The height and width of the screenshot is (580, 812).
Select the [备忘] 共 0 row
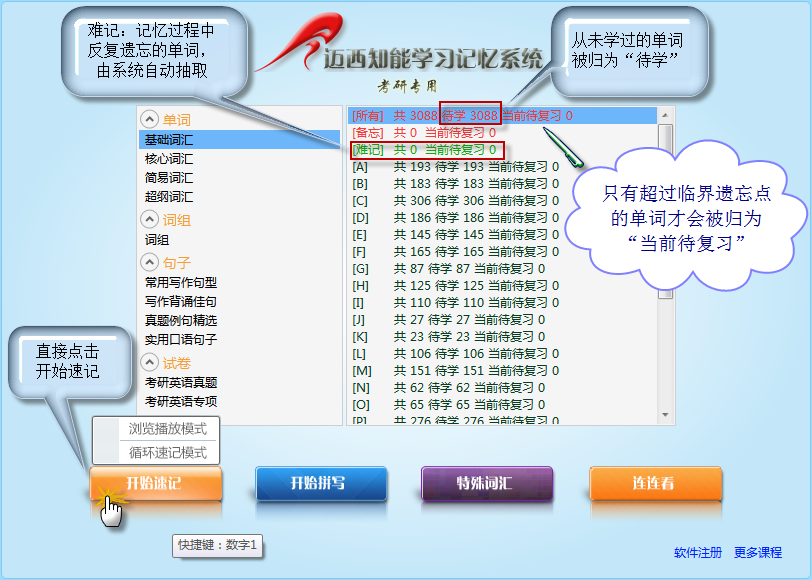502,133
